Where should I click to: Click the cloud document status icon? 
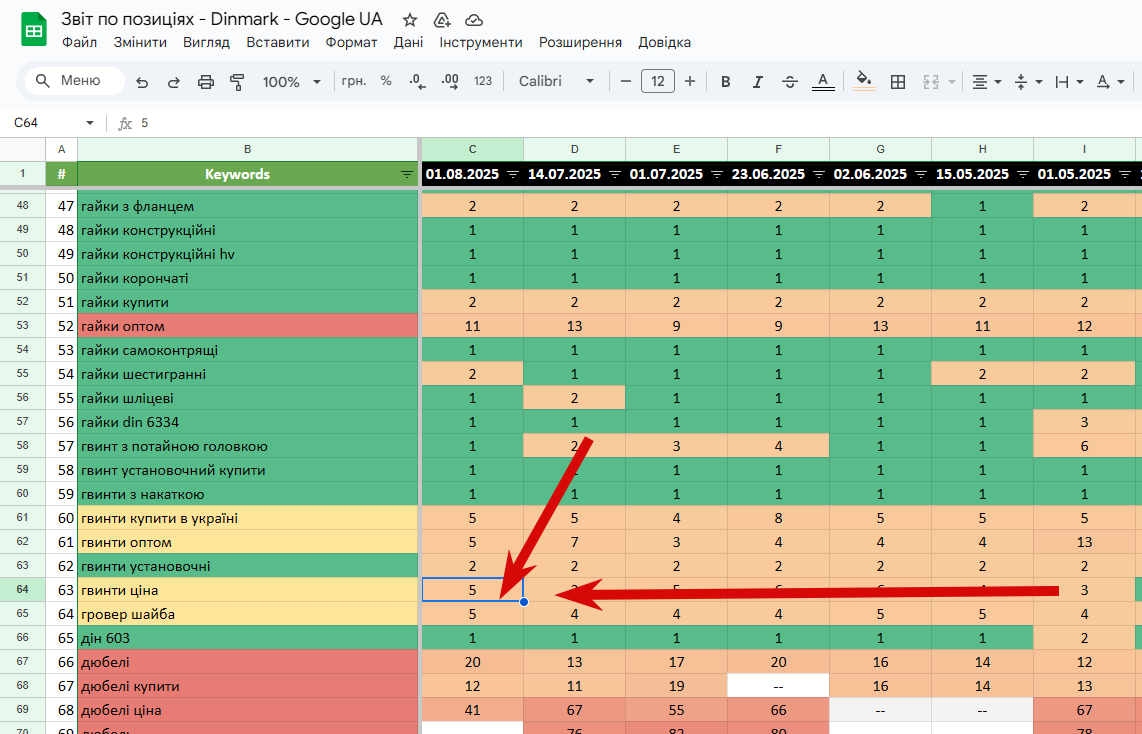[474, 20]
